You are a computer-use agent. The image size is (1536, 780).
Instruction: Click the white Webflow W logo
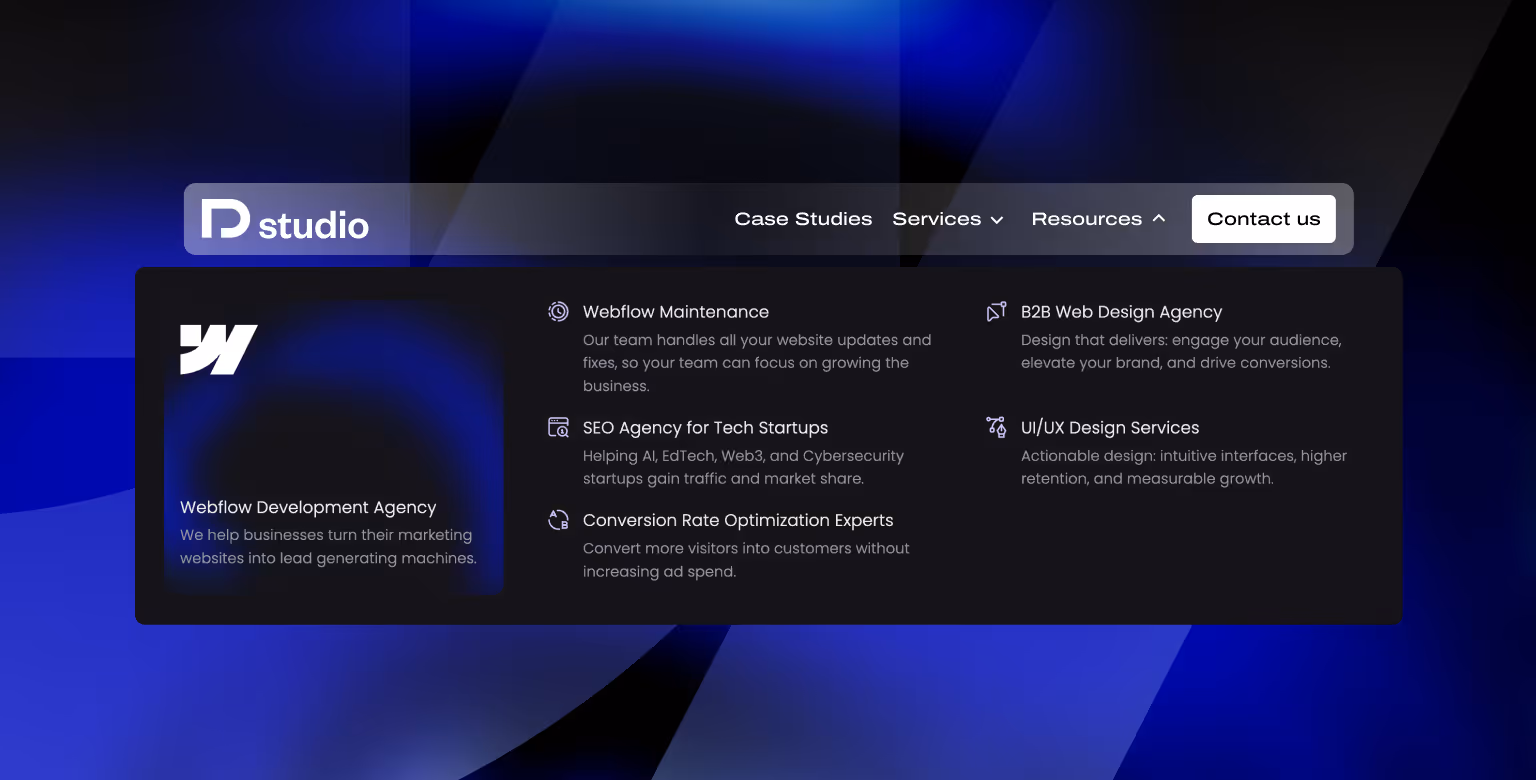pyautogui.click(x=219, y=351)
